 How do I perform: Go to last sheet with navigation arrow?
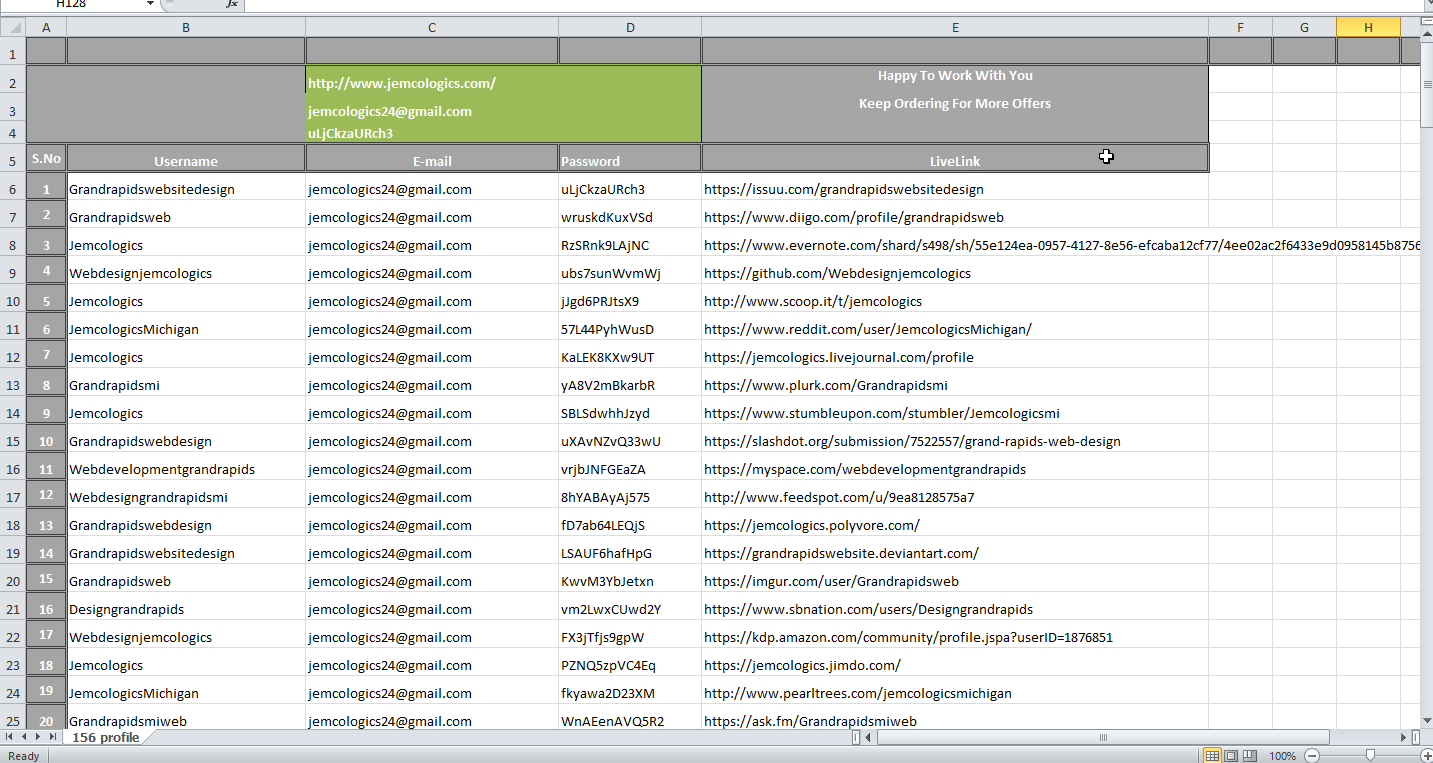(52, 737)
